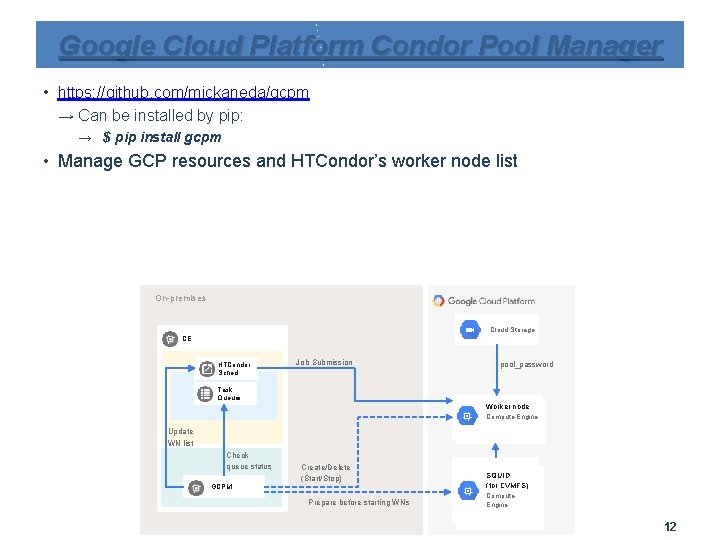Click the 'Task Queue' text
Screen dimensions: 720x540
(229, 394)
